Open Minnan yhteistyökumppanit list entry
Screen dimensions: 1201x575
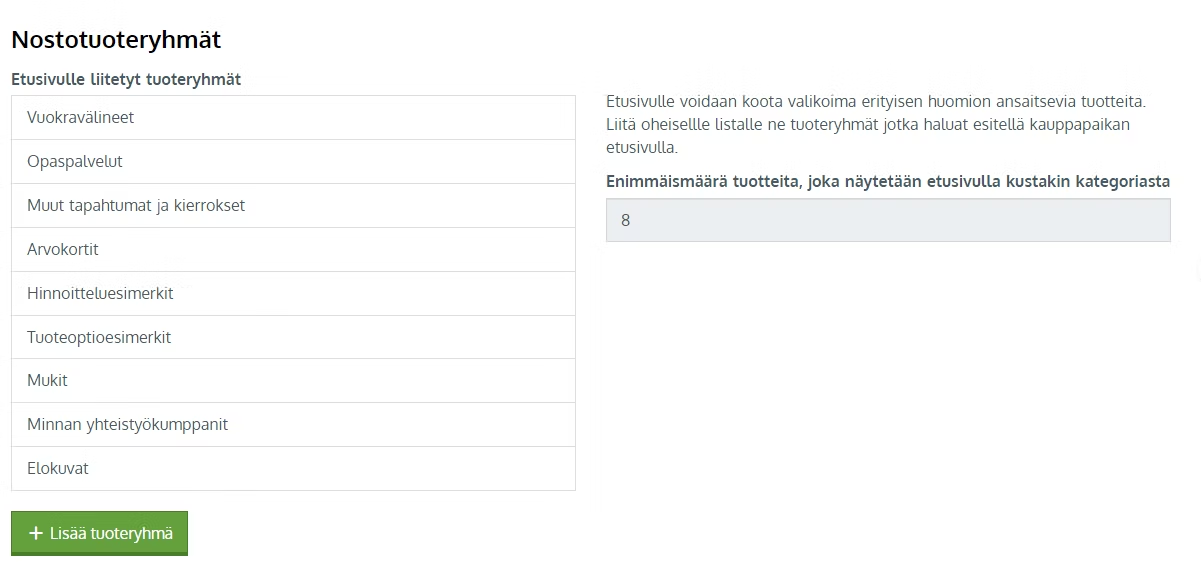tap(293, 424)
